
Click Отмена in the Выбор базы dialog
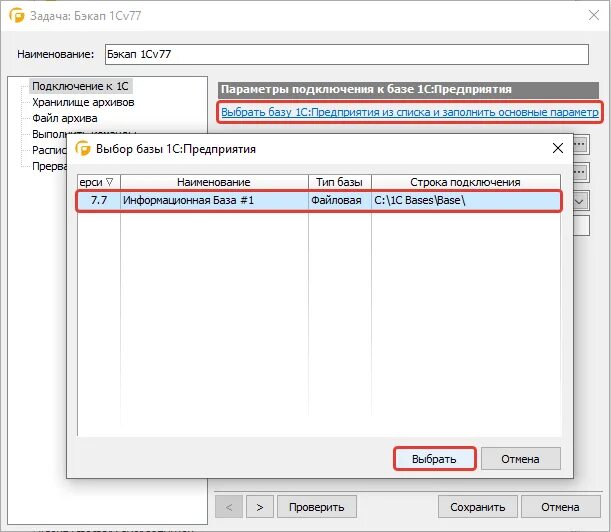521,459
